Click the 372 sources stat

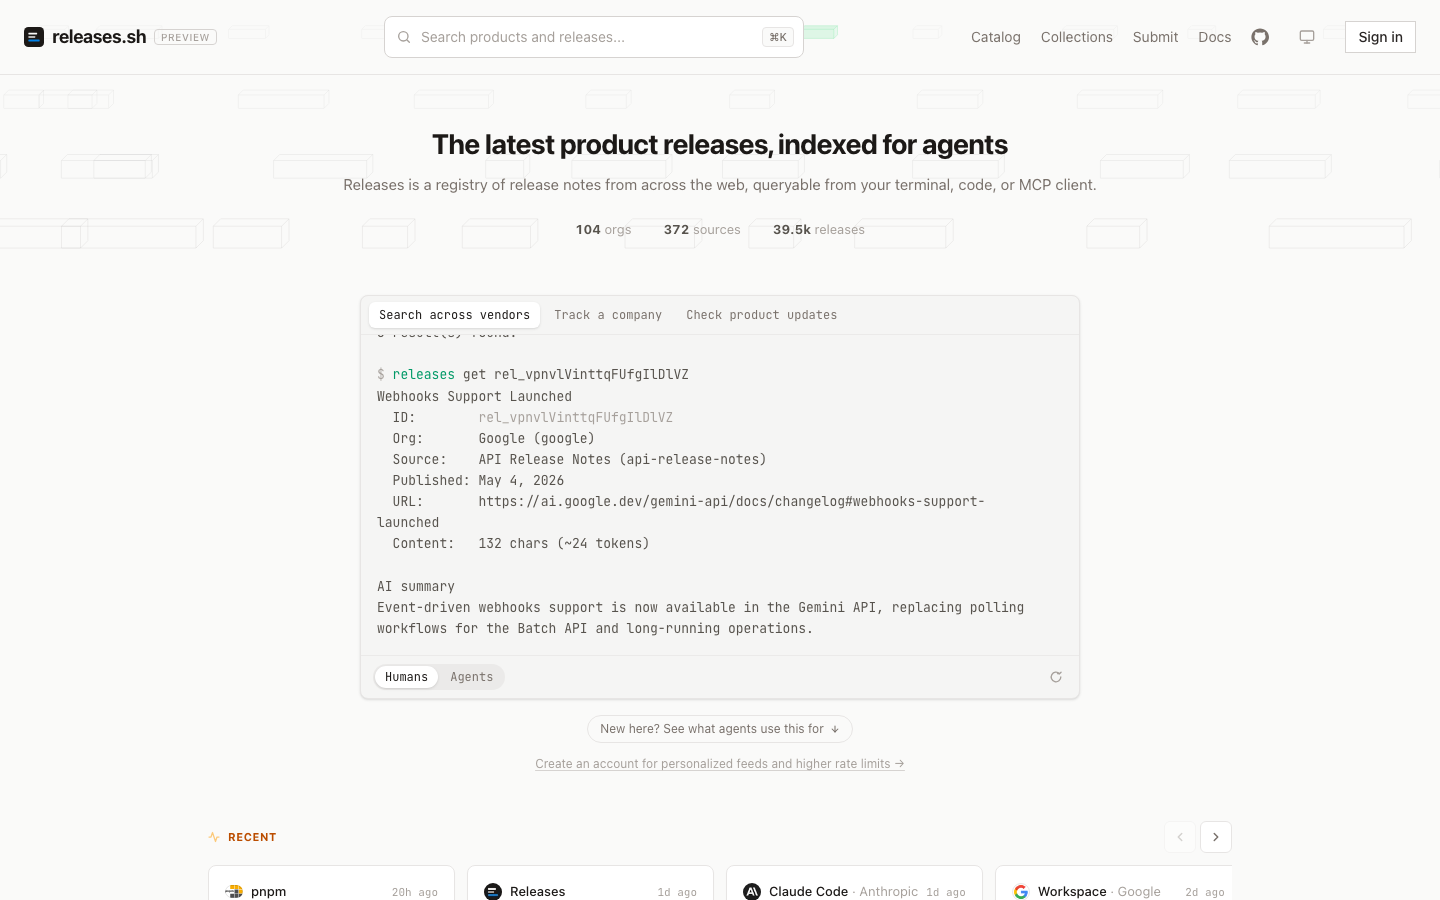[702, 230]
